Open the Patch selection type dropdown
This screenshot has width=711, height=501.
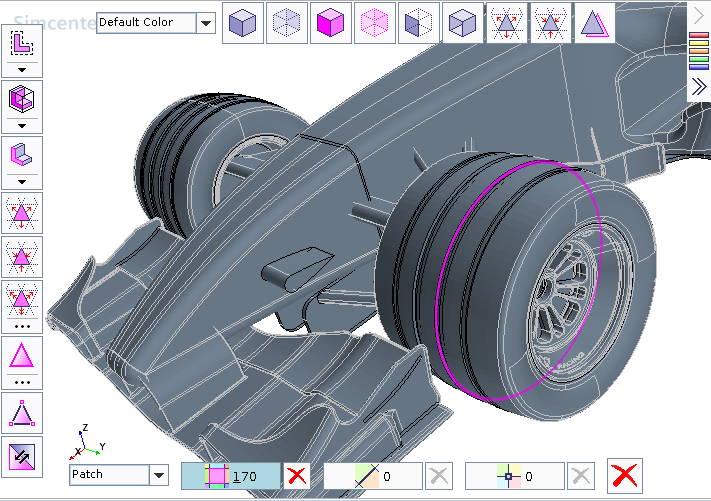click(x=158, y=475)
